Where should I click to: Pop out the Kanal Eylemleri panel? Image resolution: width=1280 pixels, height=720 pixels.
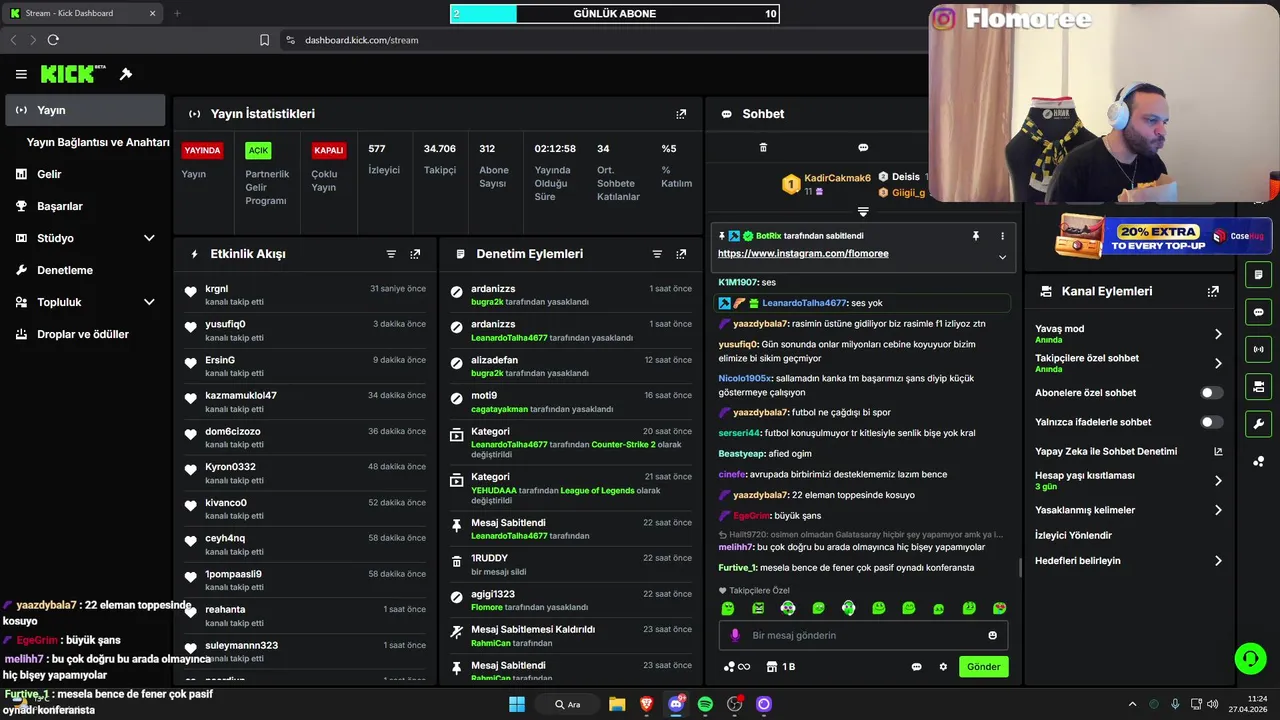pos(1213,291)
